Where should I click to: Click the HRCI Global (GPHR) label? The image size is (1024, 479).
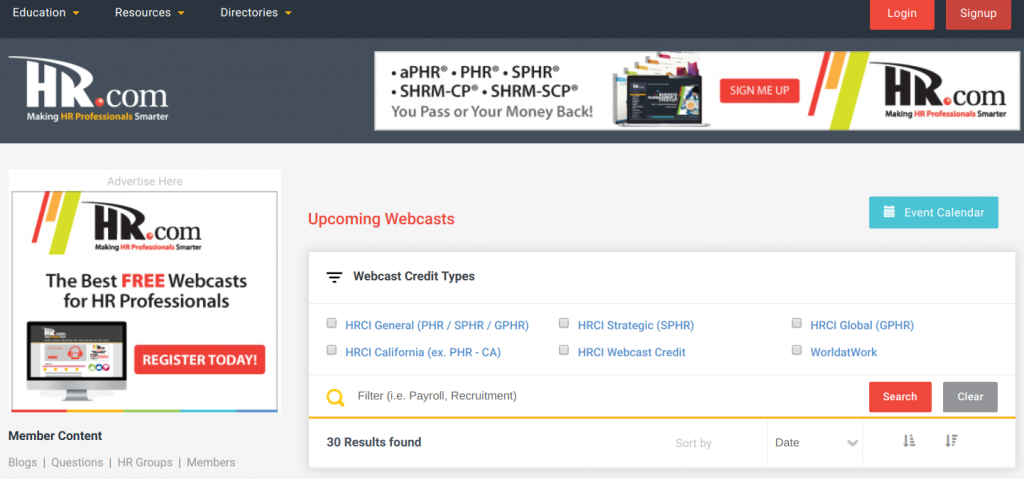862,325
